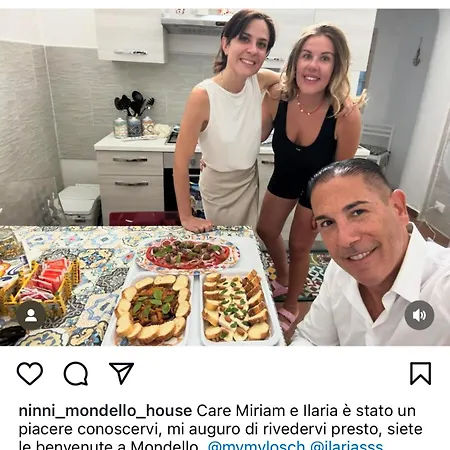The height and width of the screenshot is (450, 450).
Task: Open the @mymylosch mention
Action: pyautogui.click(x=256, y=445)
